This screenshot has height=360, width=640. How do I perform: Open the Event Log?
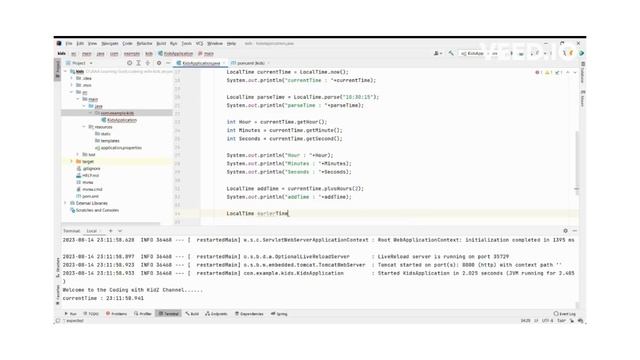click(x=565, y=314)
